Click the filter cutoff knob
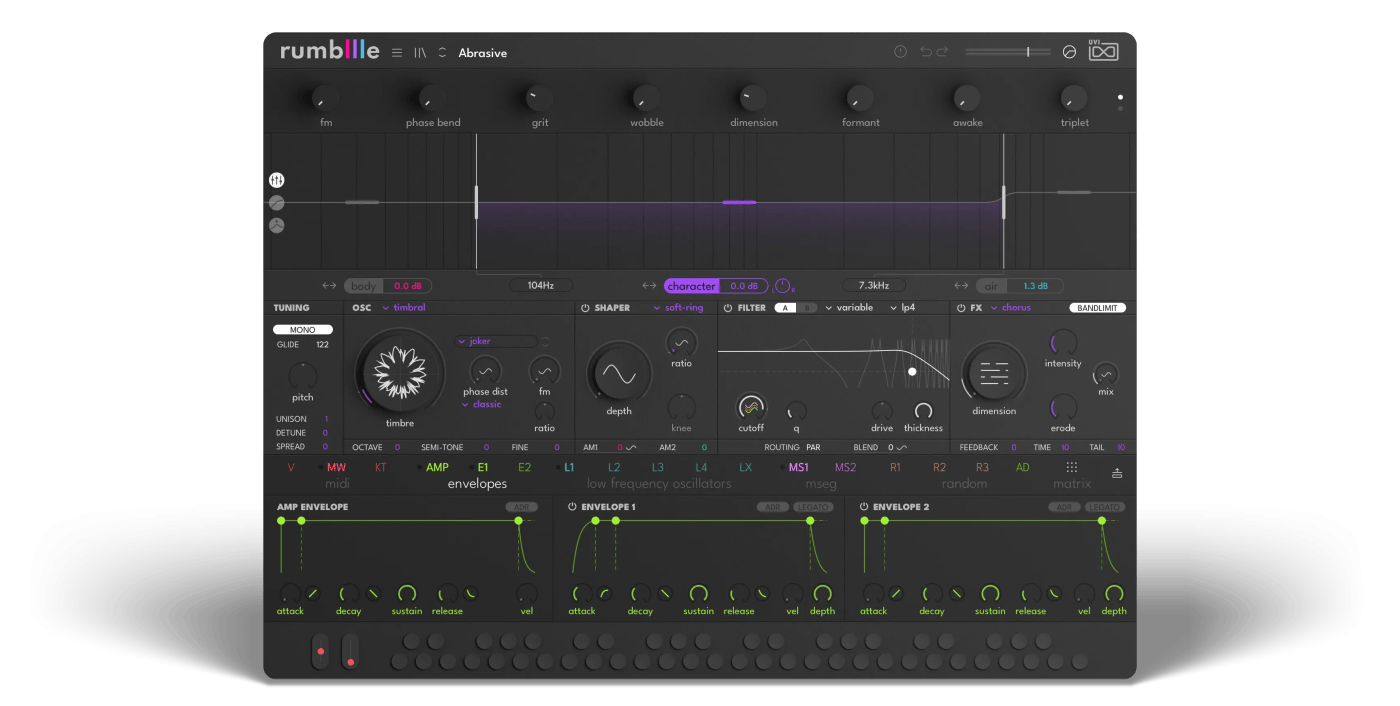This screenshot has width=1400, height=706. [751, 407]
